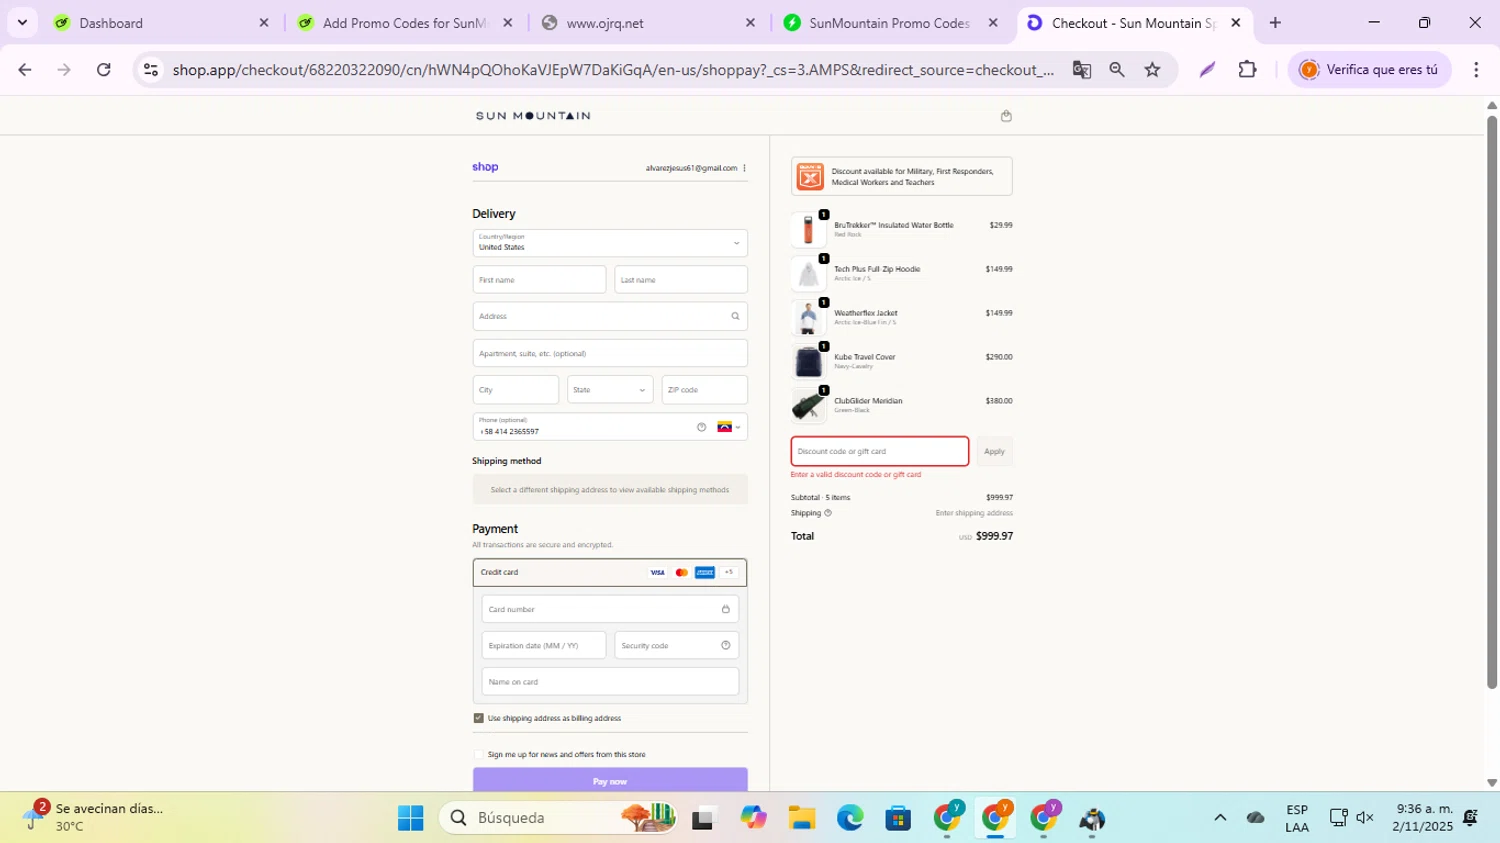Click the Apply discount button
This screenshot has width=1500, height=843.
(x=994, y=451)
